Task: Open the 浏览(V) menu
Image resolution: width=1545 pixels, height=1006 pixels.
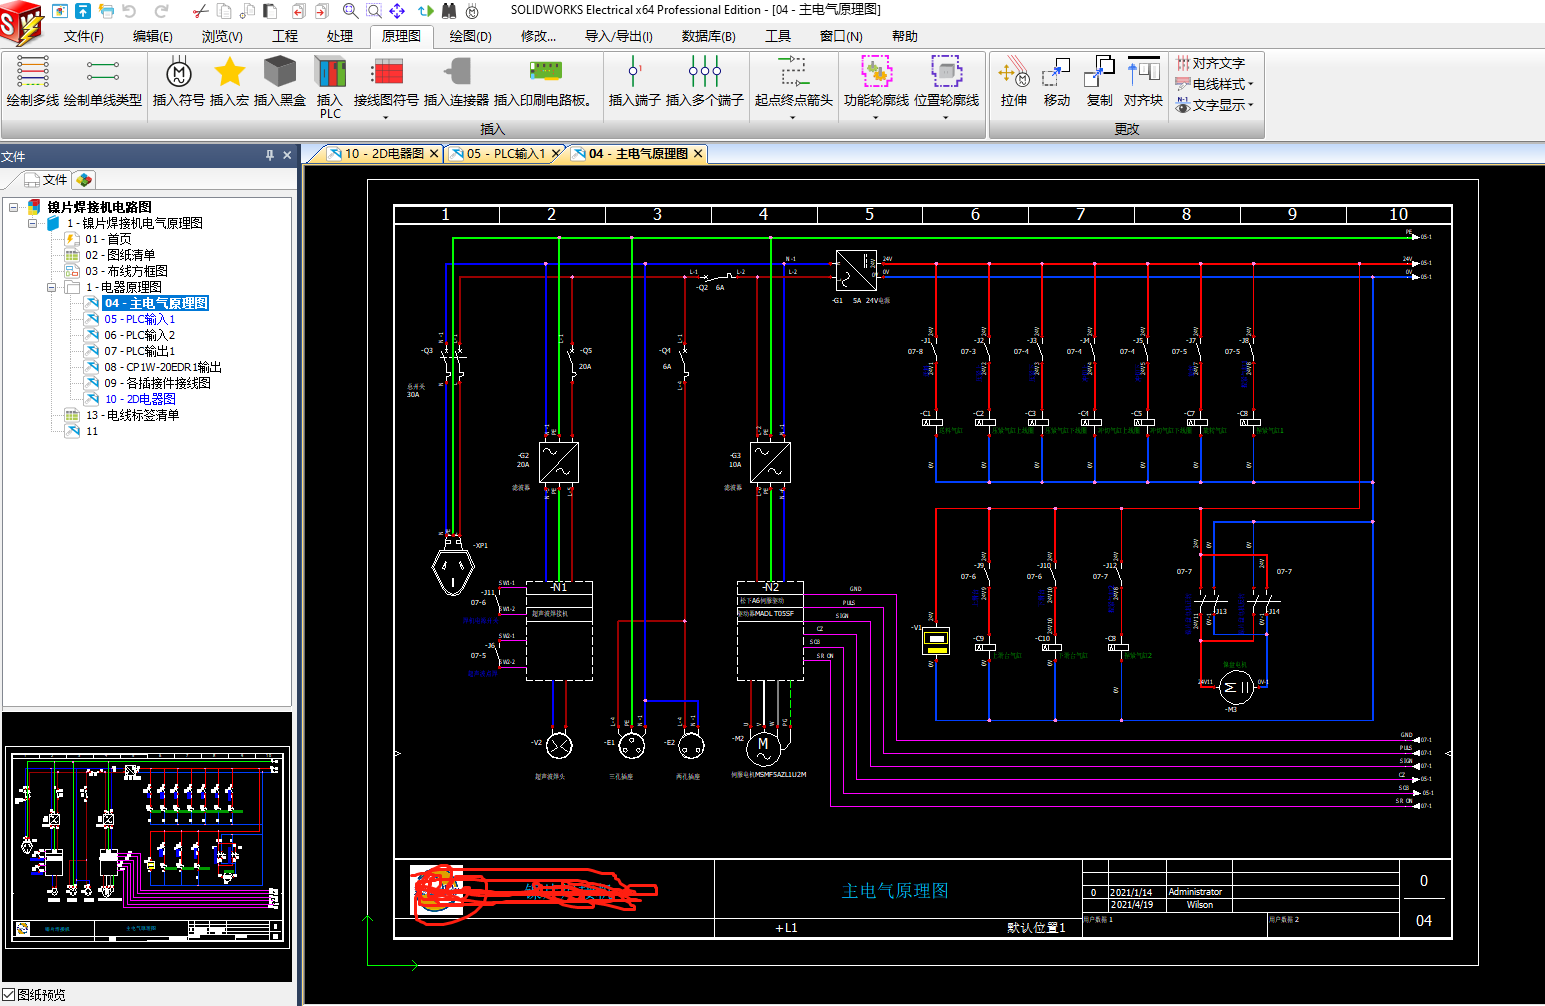Action: tap(222, 36)
